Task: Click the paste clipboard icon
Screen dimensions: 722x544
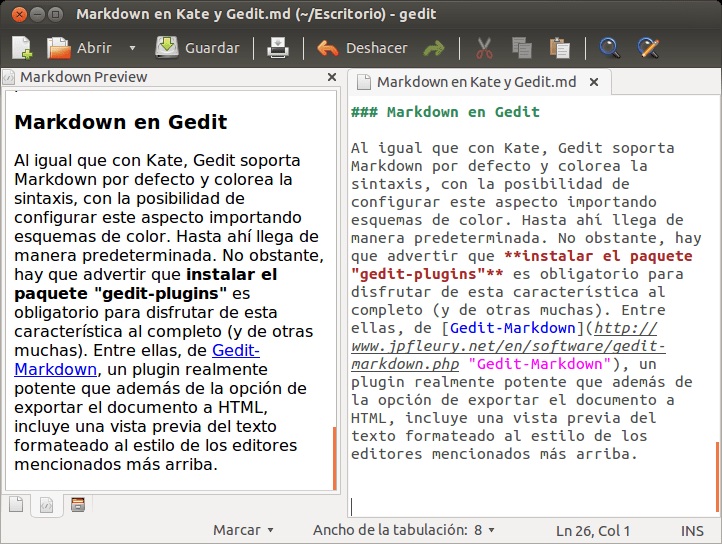Action: click(x=559, y=48)
